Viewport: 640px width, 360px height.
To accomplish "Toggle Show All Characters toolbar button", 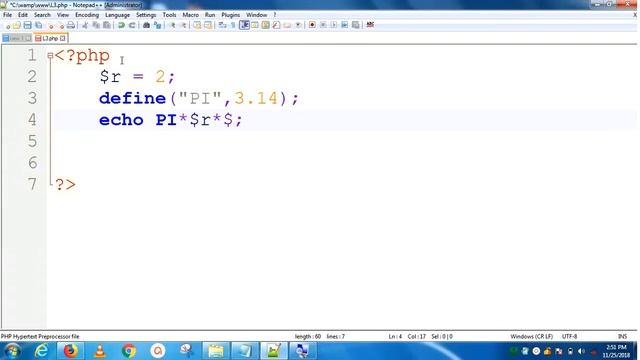I will 233,25.
